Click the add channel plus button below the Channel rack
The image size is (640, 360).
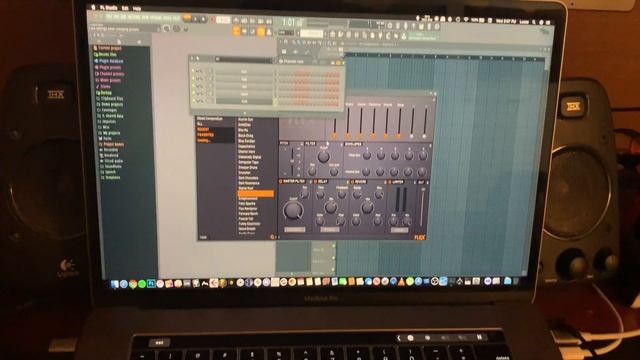(x=244, y=113)
